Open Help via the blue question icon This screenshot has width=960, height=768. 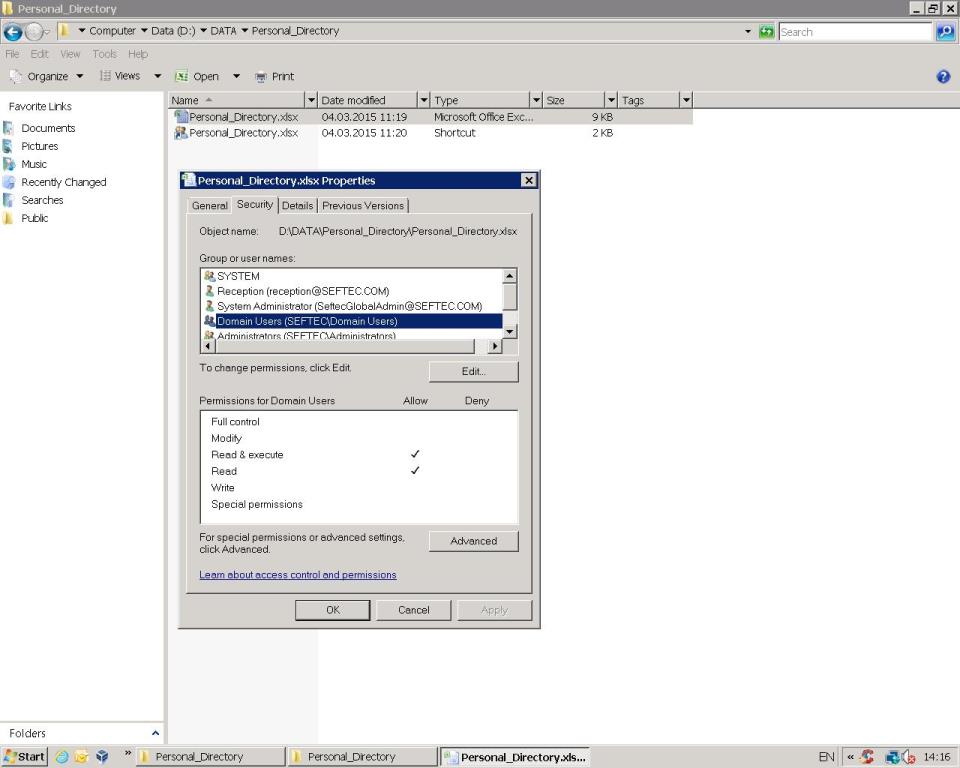tap(943, 77)
